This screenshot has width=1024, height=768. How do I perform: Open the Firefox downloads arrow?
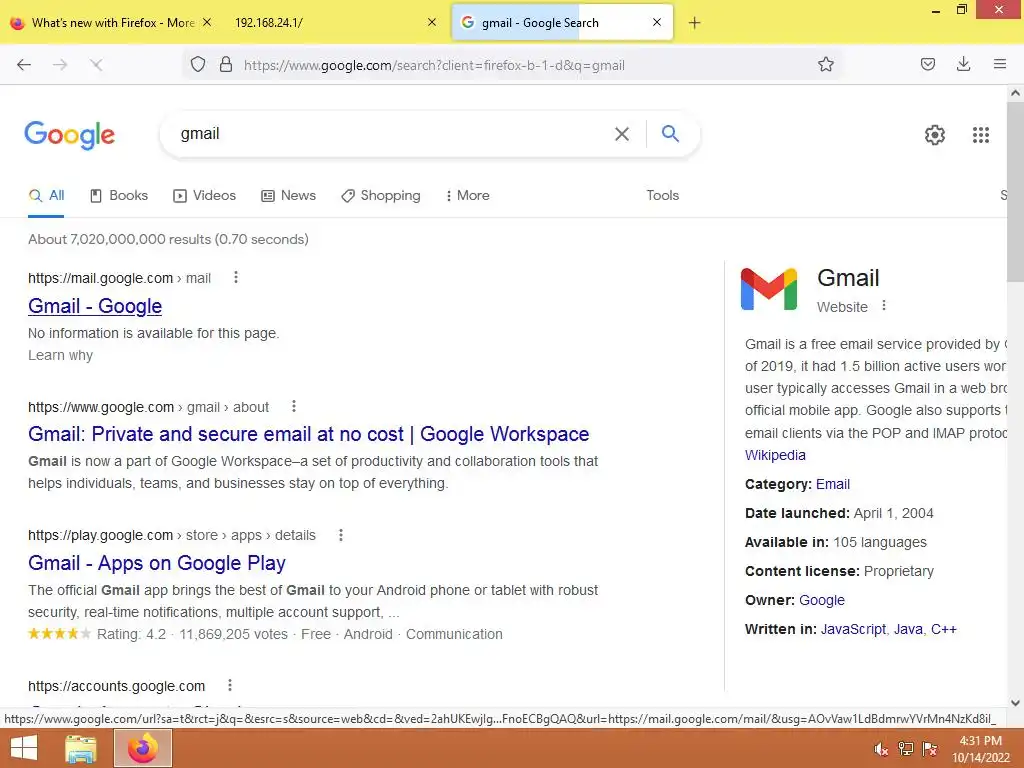(963, 64)
